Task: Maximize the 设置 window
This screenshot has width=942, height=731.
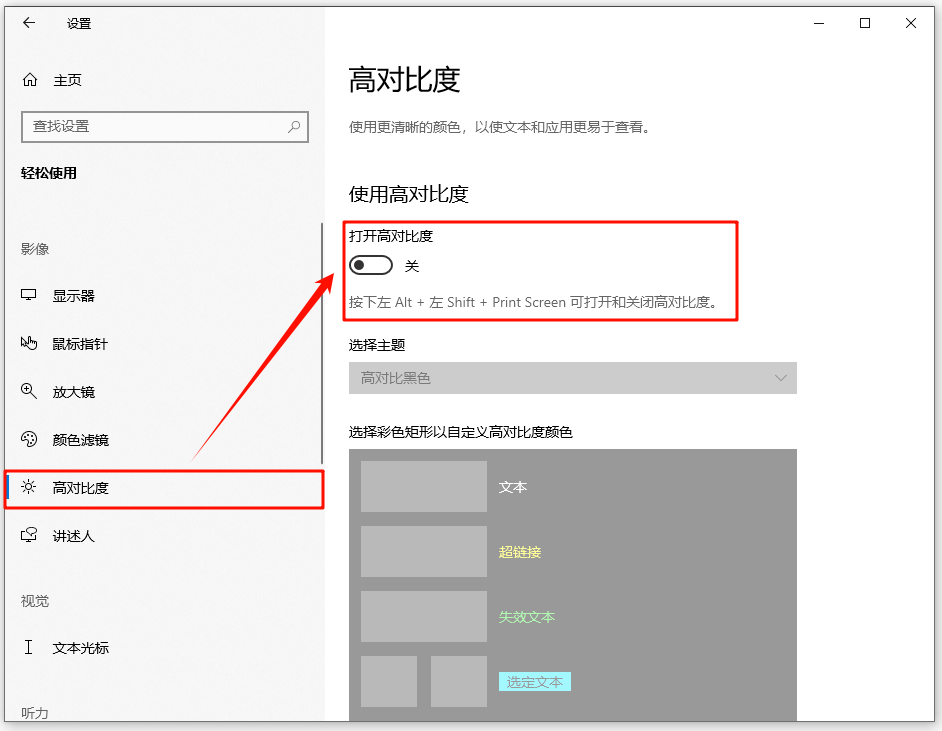Action: coord(865,23)
